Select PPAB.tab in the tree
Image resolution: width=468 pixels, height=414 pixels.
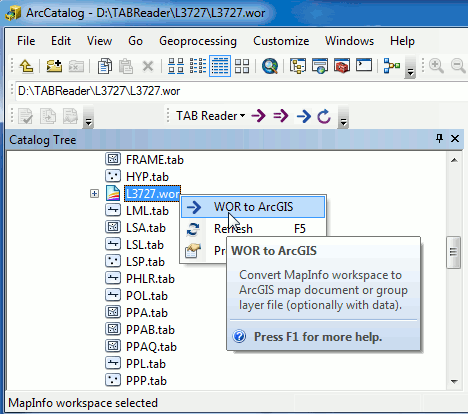[x=150, y=330]
